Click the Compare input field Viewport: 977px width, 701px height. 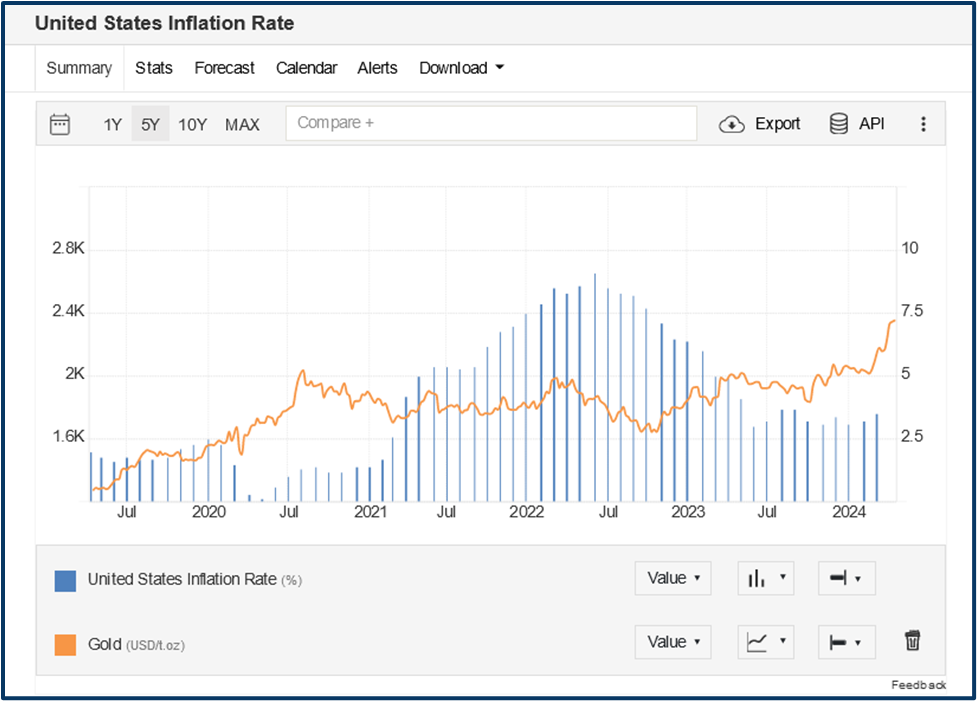tap(491, 123)
